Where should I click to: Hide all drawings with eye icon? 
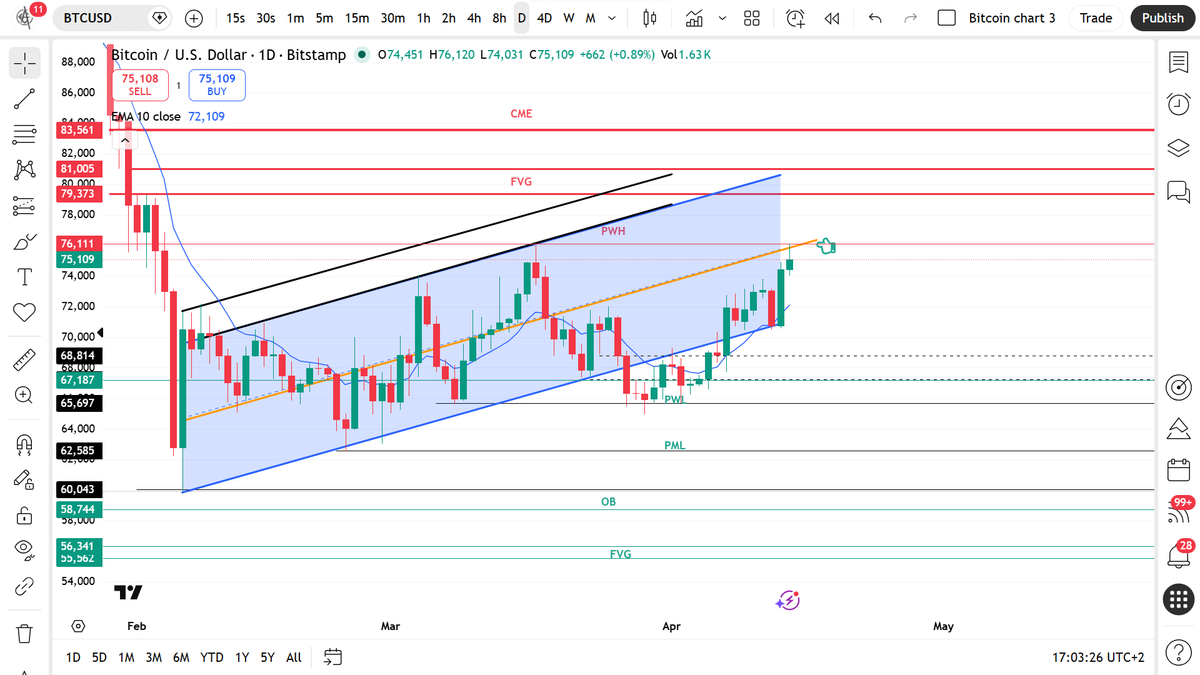tap(25, 551)
